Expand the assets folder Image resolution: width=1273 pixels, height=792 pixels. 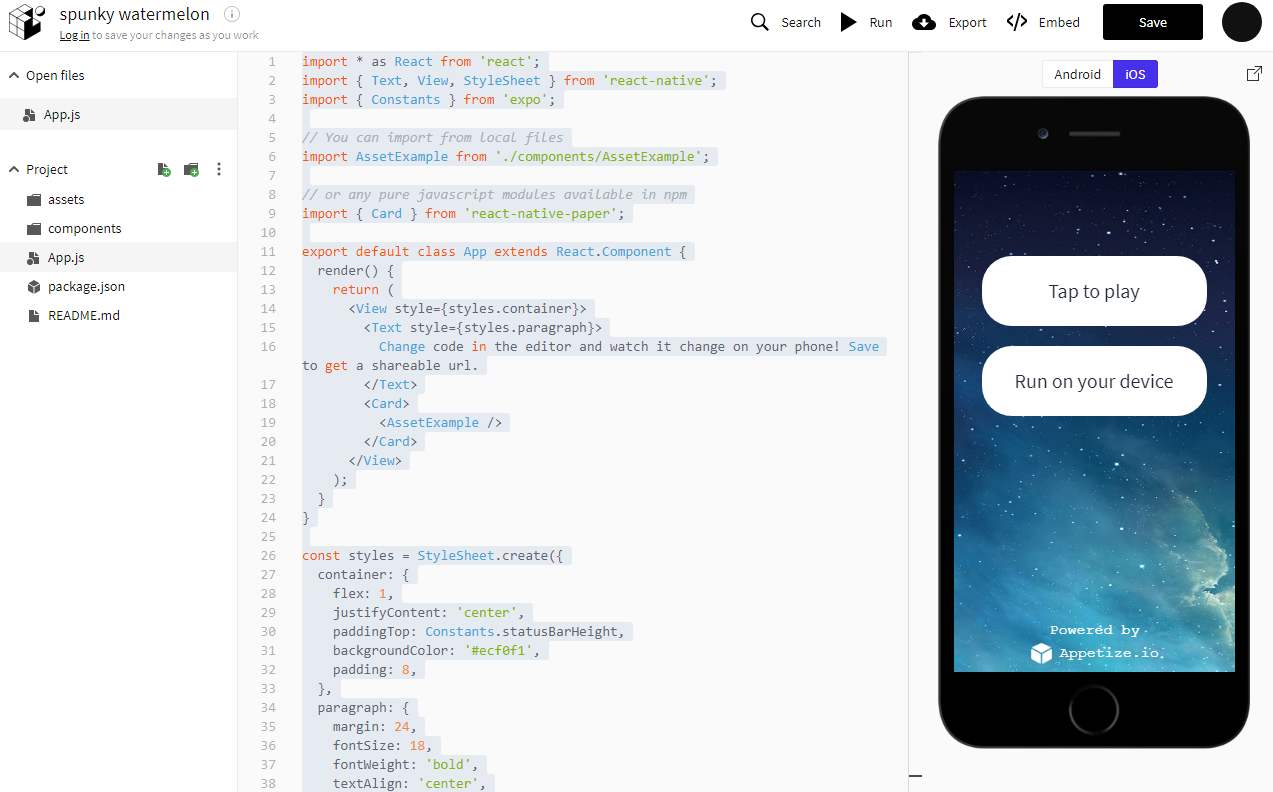pos(66,200)
